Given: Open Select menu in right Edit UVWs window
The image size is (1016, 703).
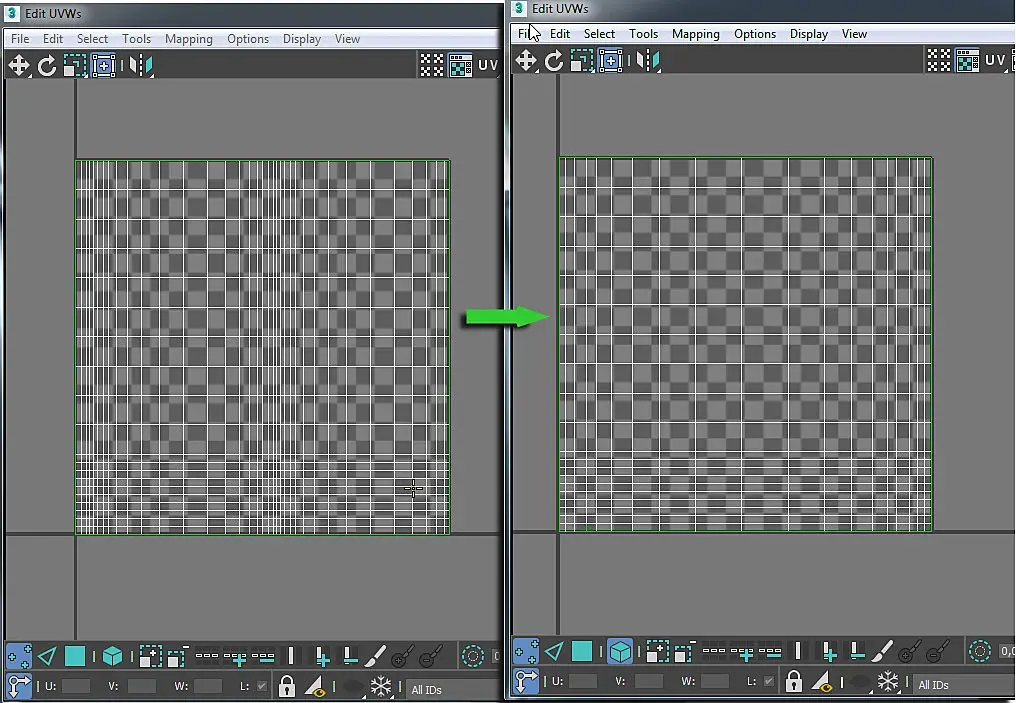Looking at the screenshot, I should pyautogui.click(x=599, y=34).
